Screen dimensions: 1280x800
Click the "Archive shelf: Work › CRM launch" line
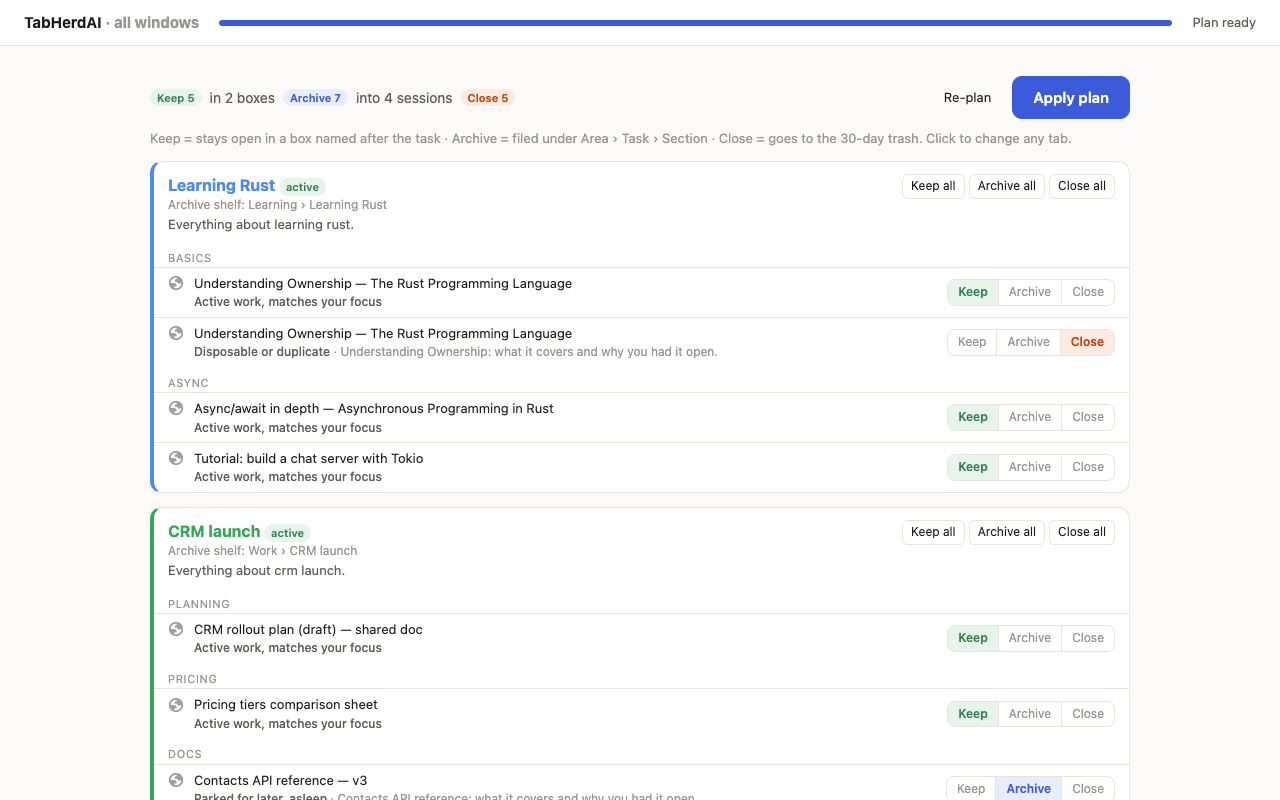tap(262, 551)
